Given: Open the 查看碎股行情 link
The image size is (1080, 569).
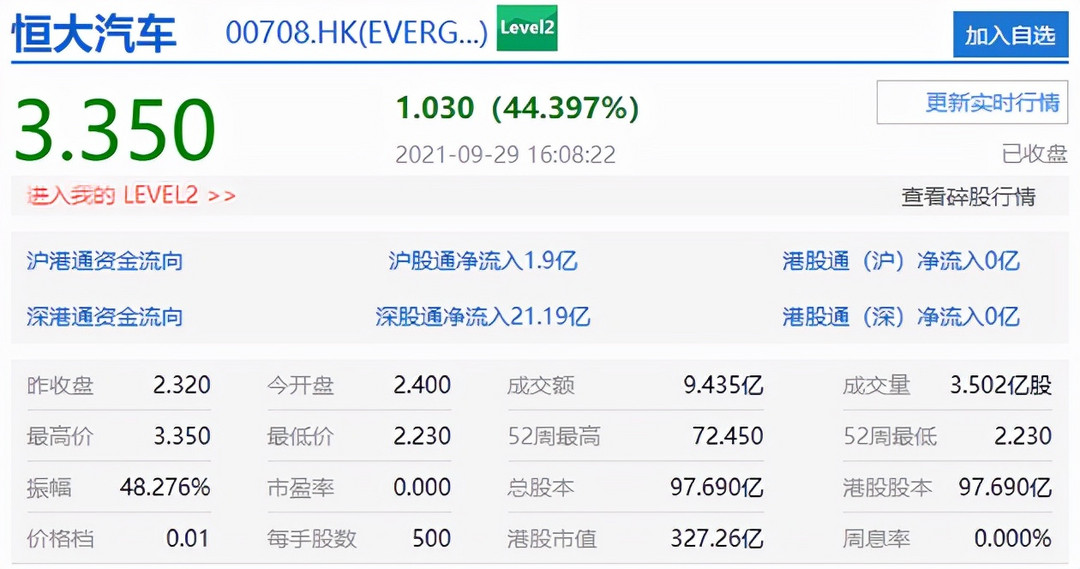Looking at the screenshot, I should pyautogui.click(x=968, y=197).
